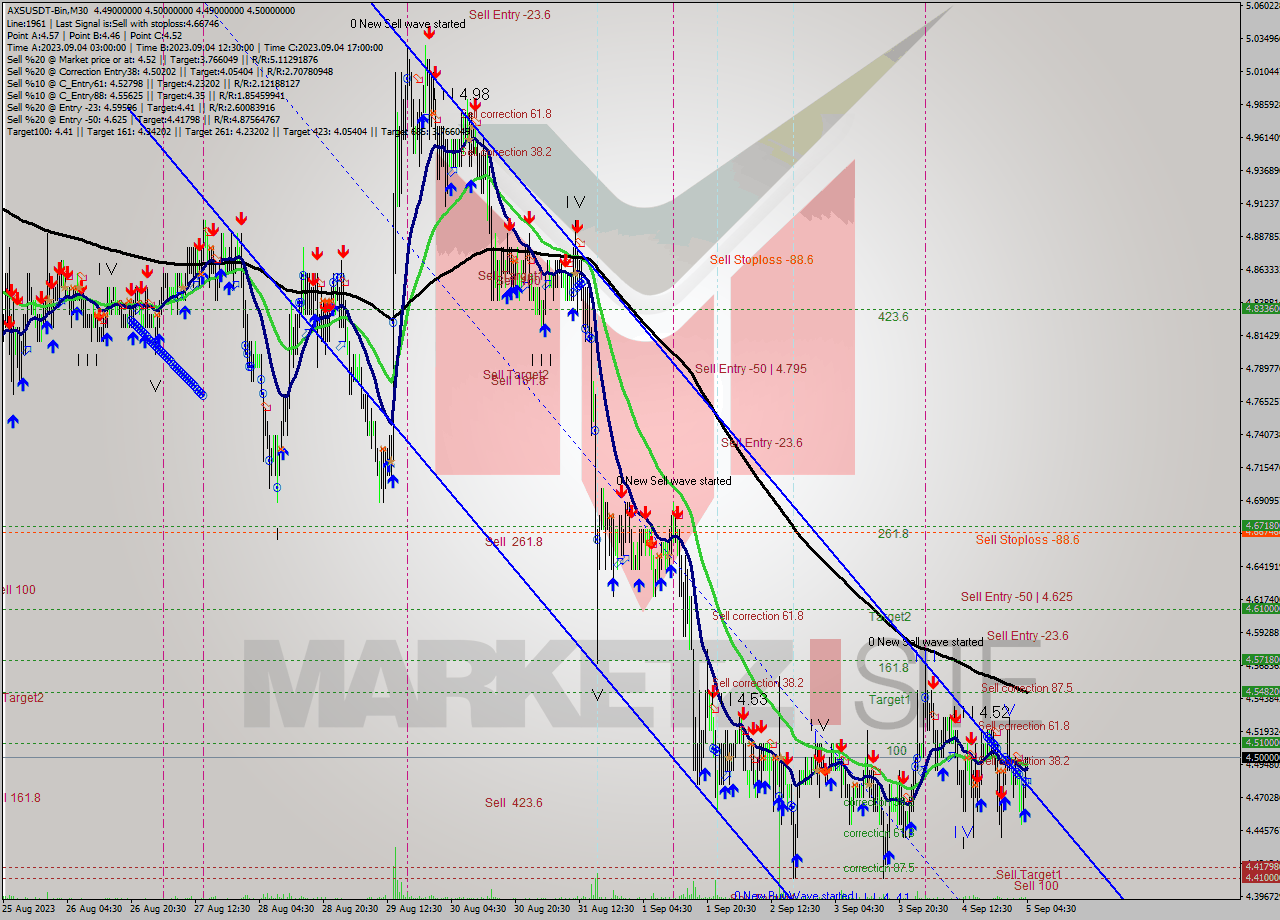The width and height of the screenshot is (1280, 920).
Task: Click 'Sell %20 @ Entry -50: 4.625' info line
Action: [142, 119]
